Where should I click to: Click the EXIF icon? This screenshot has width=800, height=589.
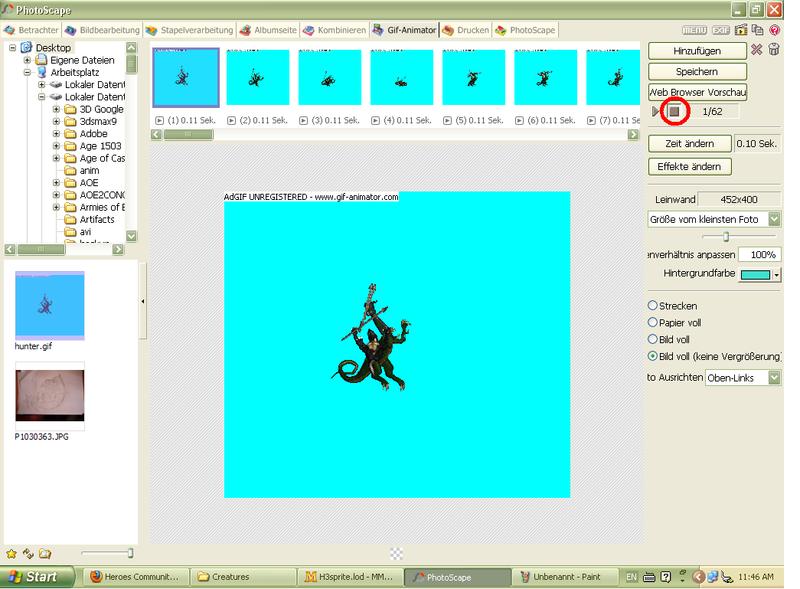click(x=720, y=30)
